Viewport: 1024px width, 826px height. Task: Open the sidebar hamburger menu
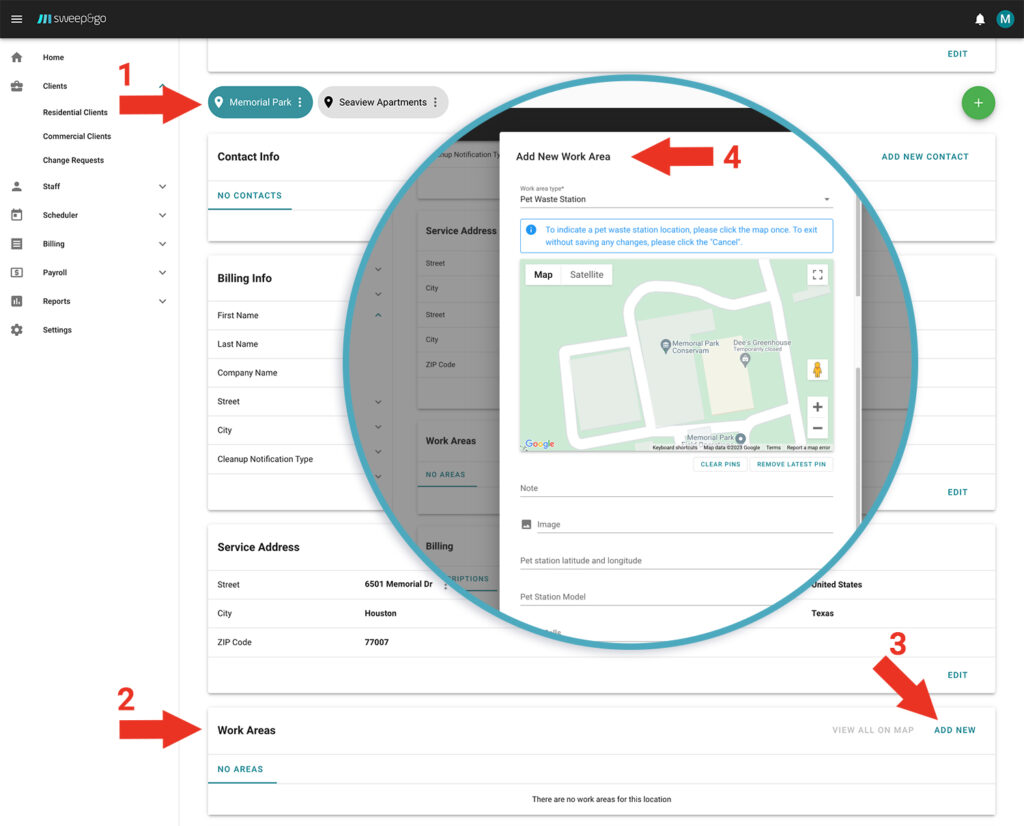(16, 18)
